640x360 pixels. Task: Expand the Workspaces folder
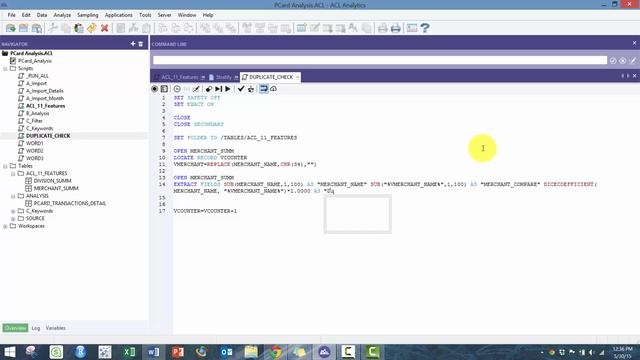[x=5, y=226]
